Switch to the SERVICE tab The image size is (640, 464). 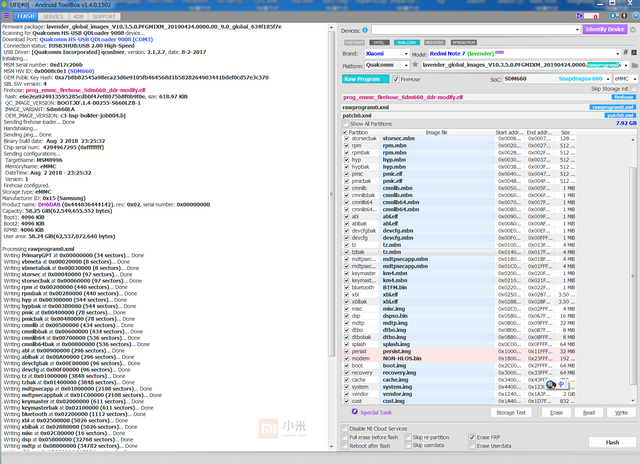coord(53,17)
